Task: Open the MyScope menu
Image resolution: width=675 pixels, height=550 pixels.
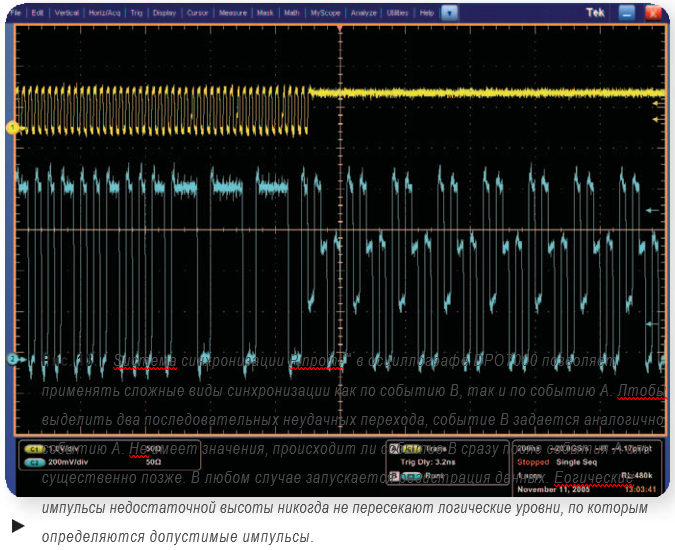Action: (326, 13)
